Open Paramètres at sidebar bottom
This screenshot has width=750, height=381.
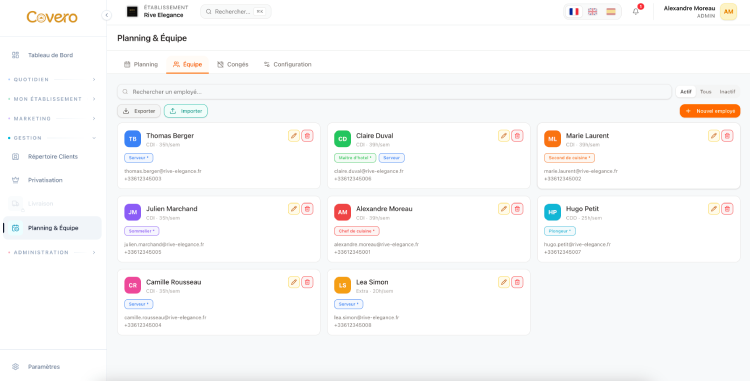pos(52,367)
